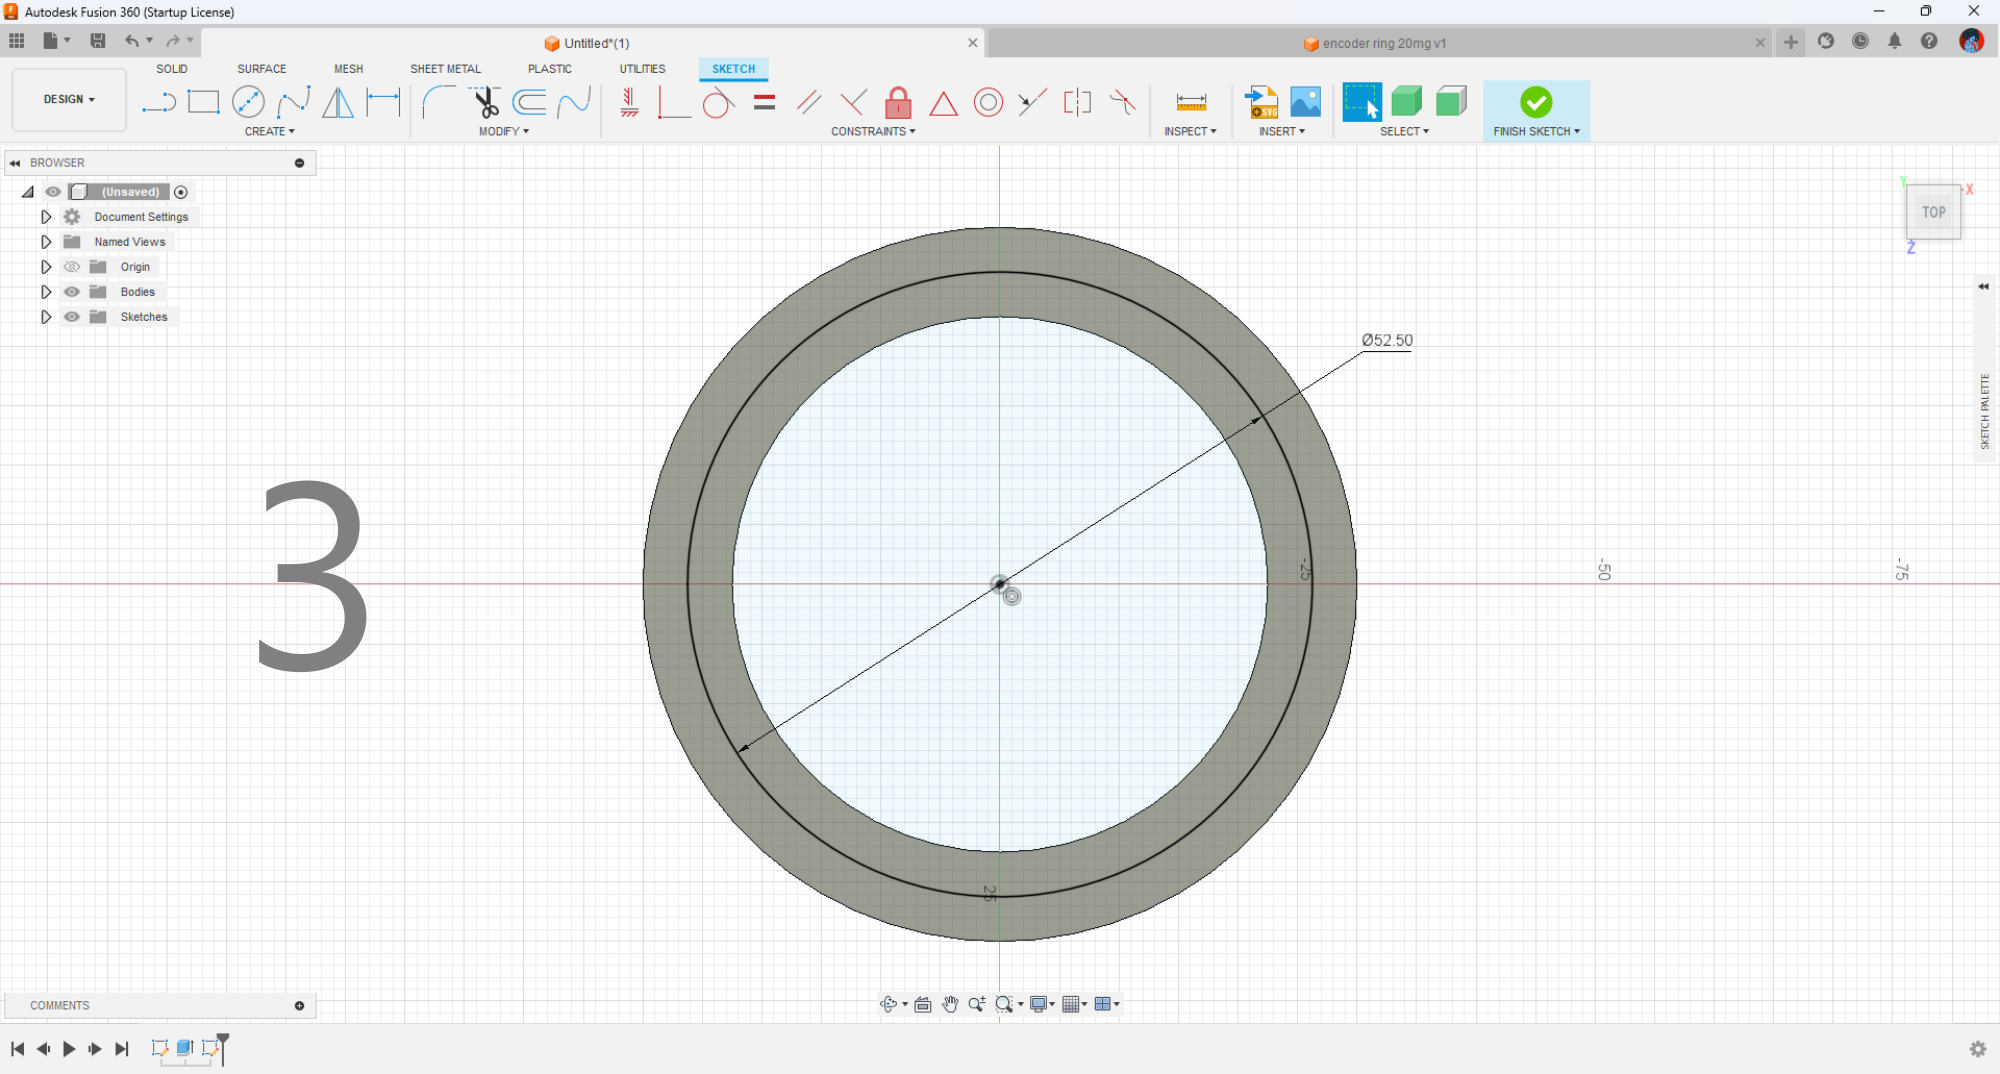The image size is (2000, 1074).
Task: Show the Origin folder
Action: [x=71, y=266]
